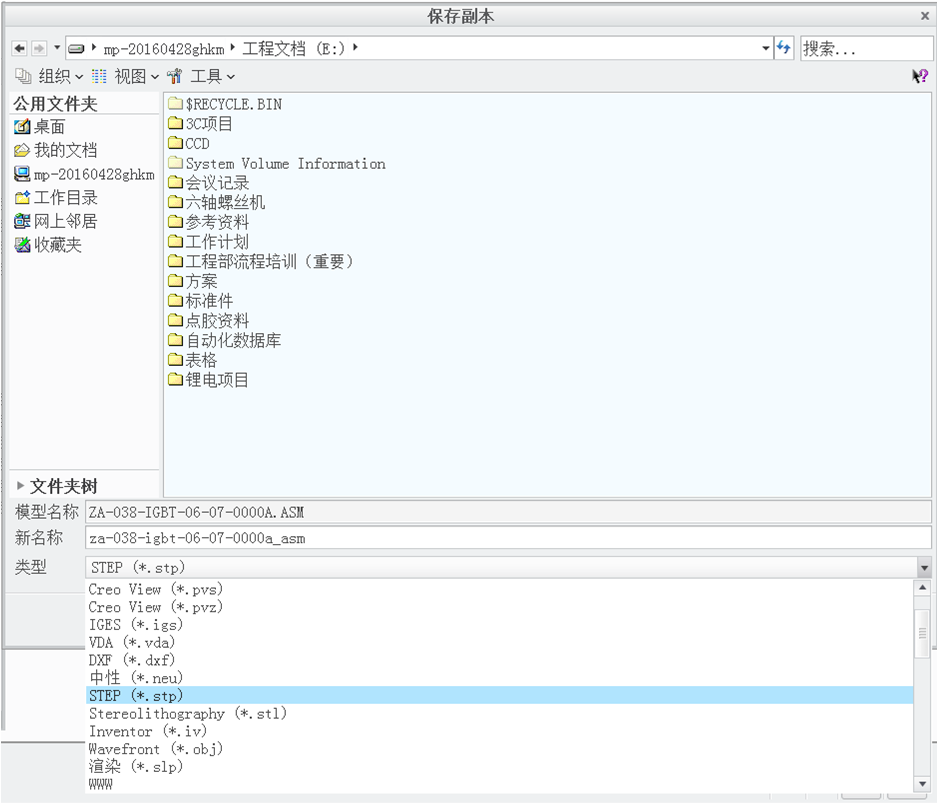Click the 搜索 search field
The height and width of the screenshot is (804, 938).
tap(866, 48)
